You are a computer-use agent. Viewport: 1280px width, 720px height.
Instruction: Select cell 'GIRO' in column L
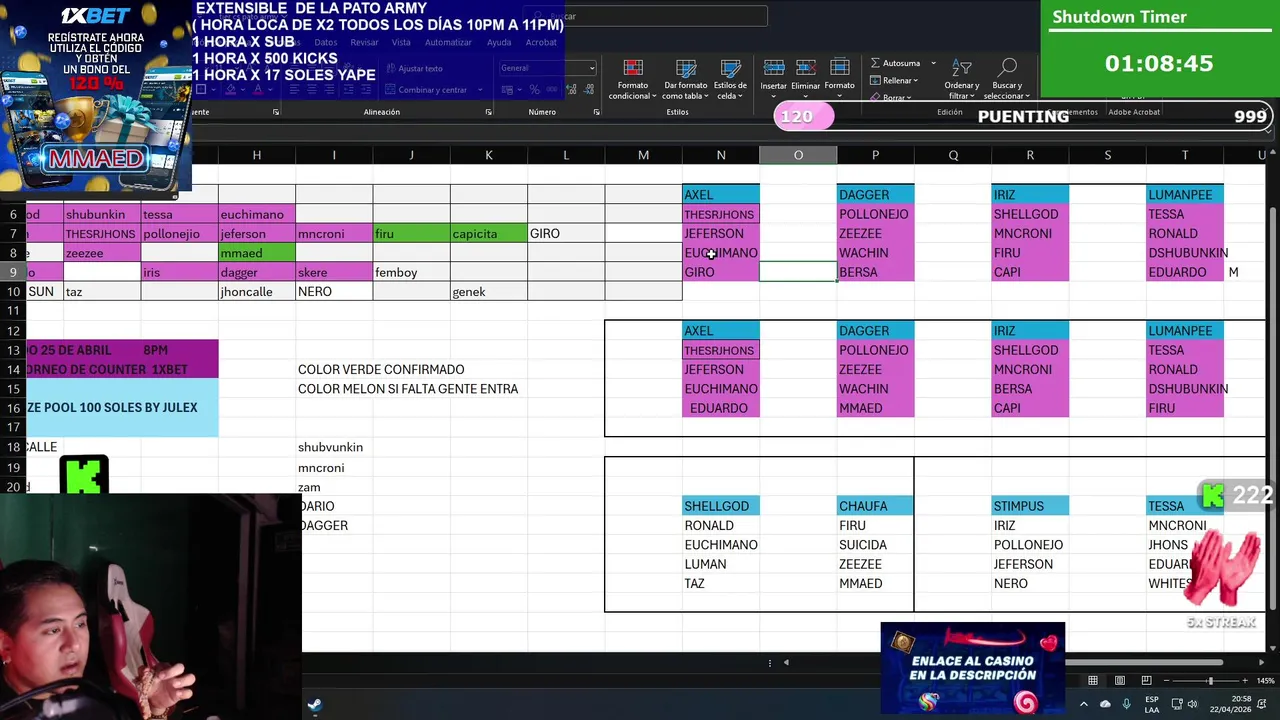click(566, 234)
